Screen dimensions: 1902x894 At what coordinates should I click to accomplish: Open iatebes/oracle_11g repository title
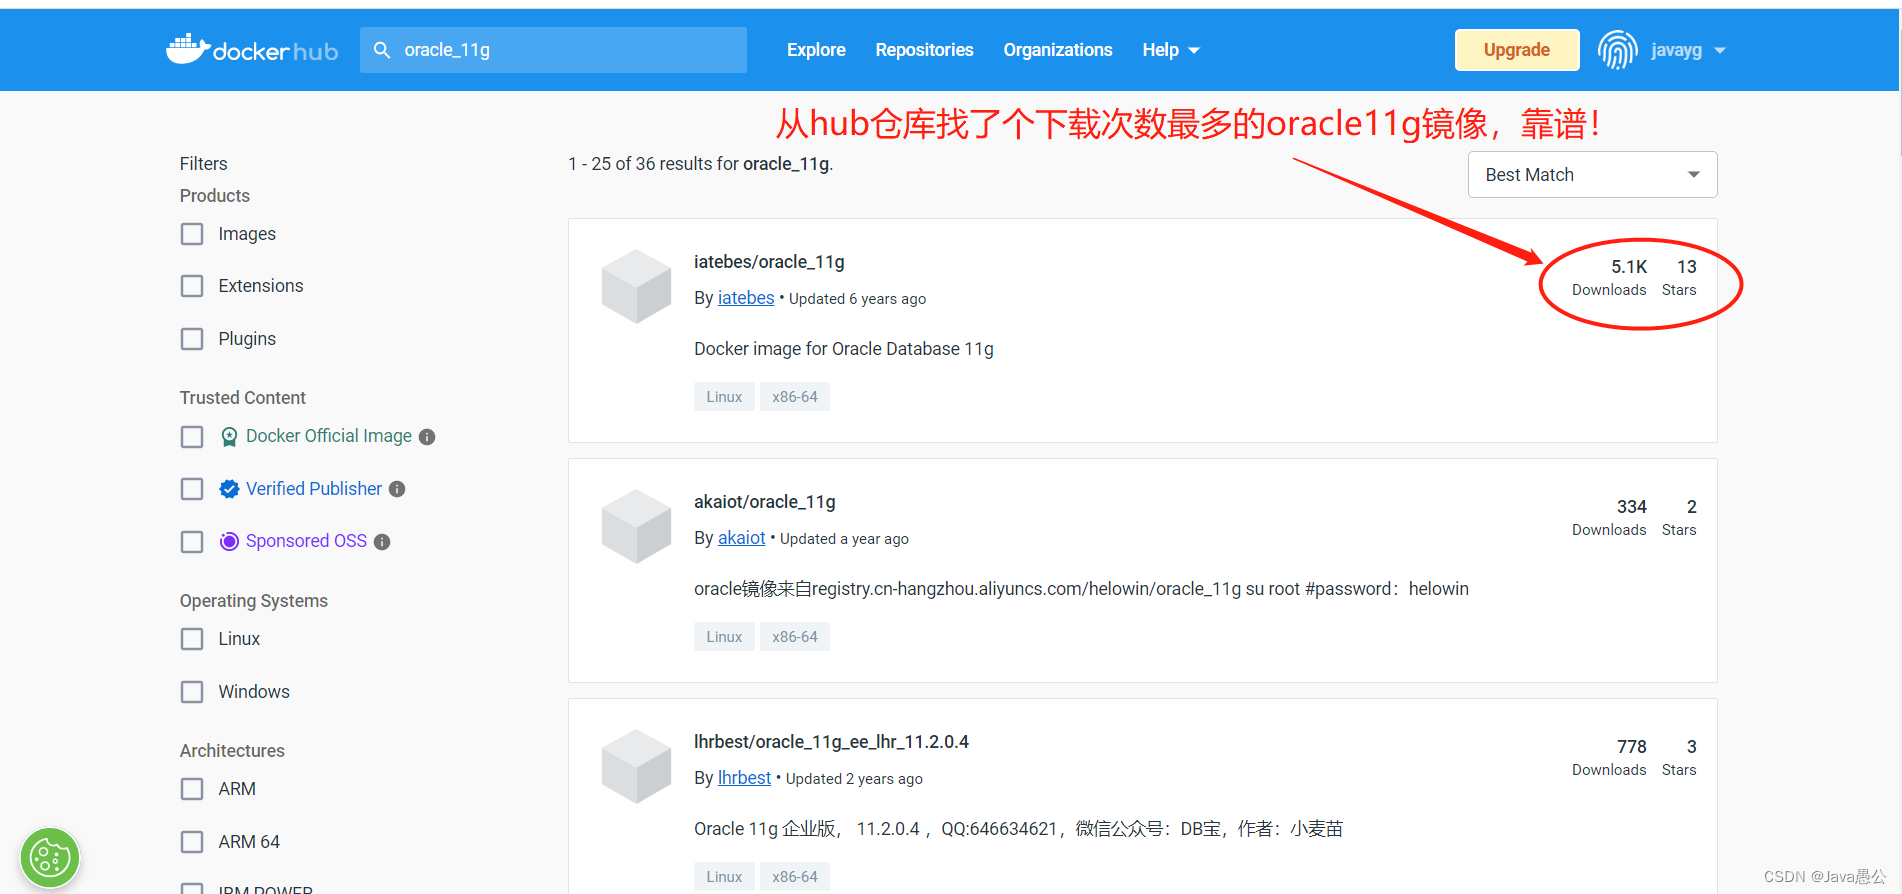point(769,262)
